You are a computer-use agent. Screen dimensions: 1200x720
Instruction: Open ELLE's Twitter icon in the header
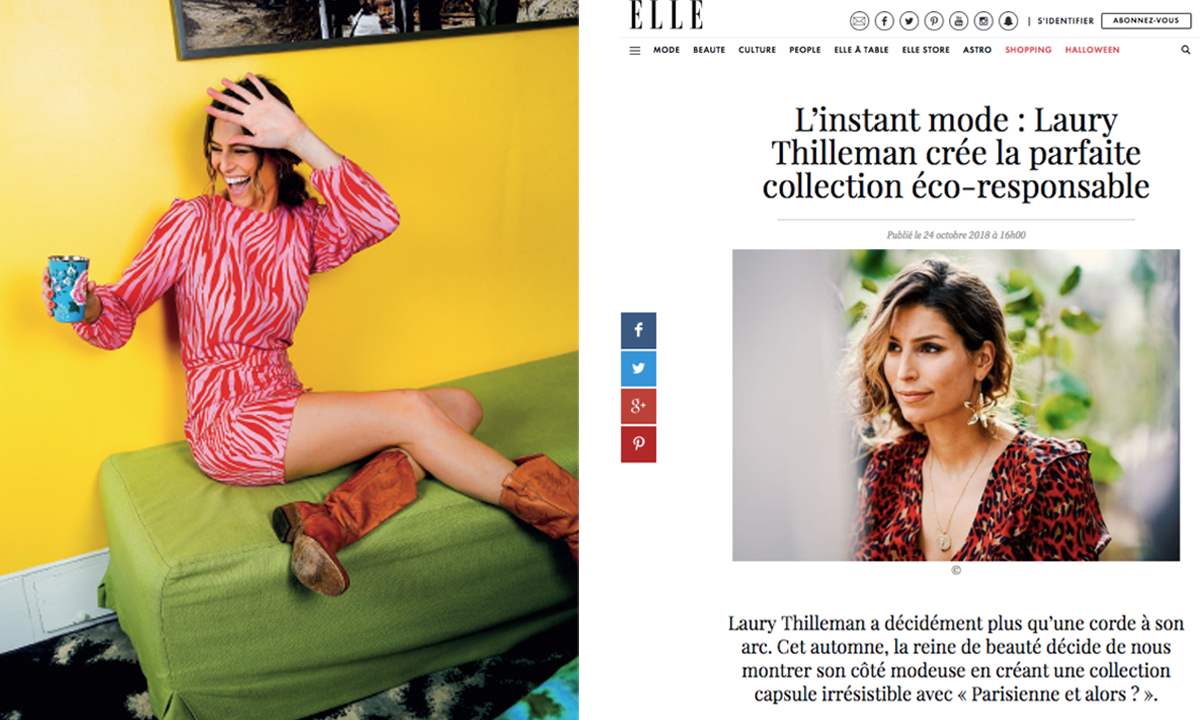coord(909,21)
